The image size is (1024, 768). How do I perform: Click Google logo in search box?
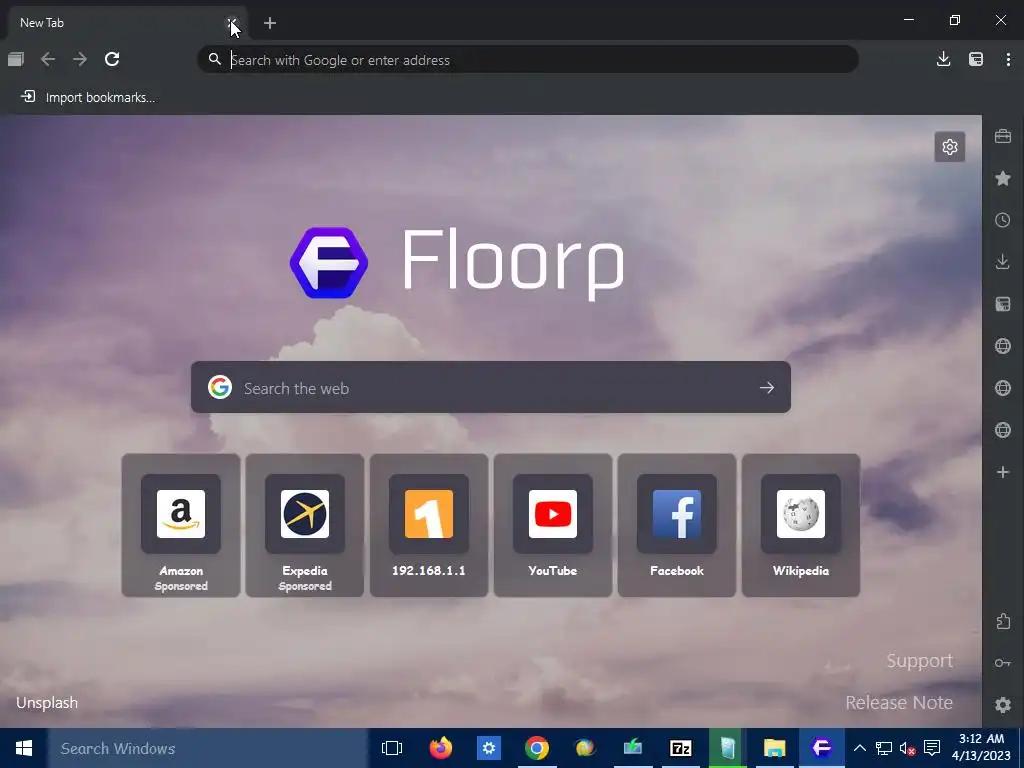click(x=220, y=387)
